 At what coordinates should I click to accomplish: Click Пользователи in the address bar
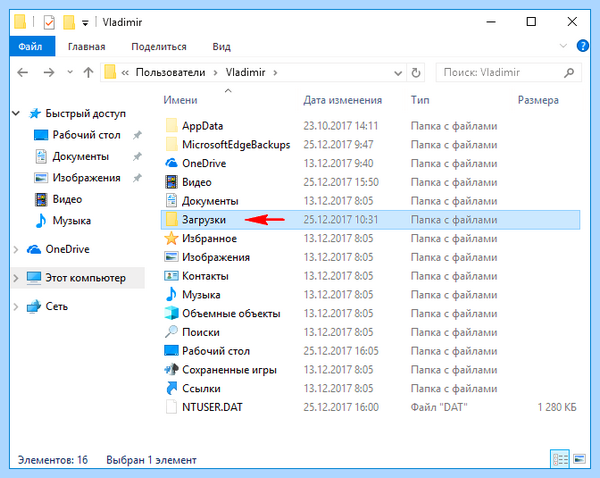[170, 72]
